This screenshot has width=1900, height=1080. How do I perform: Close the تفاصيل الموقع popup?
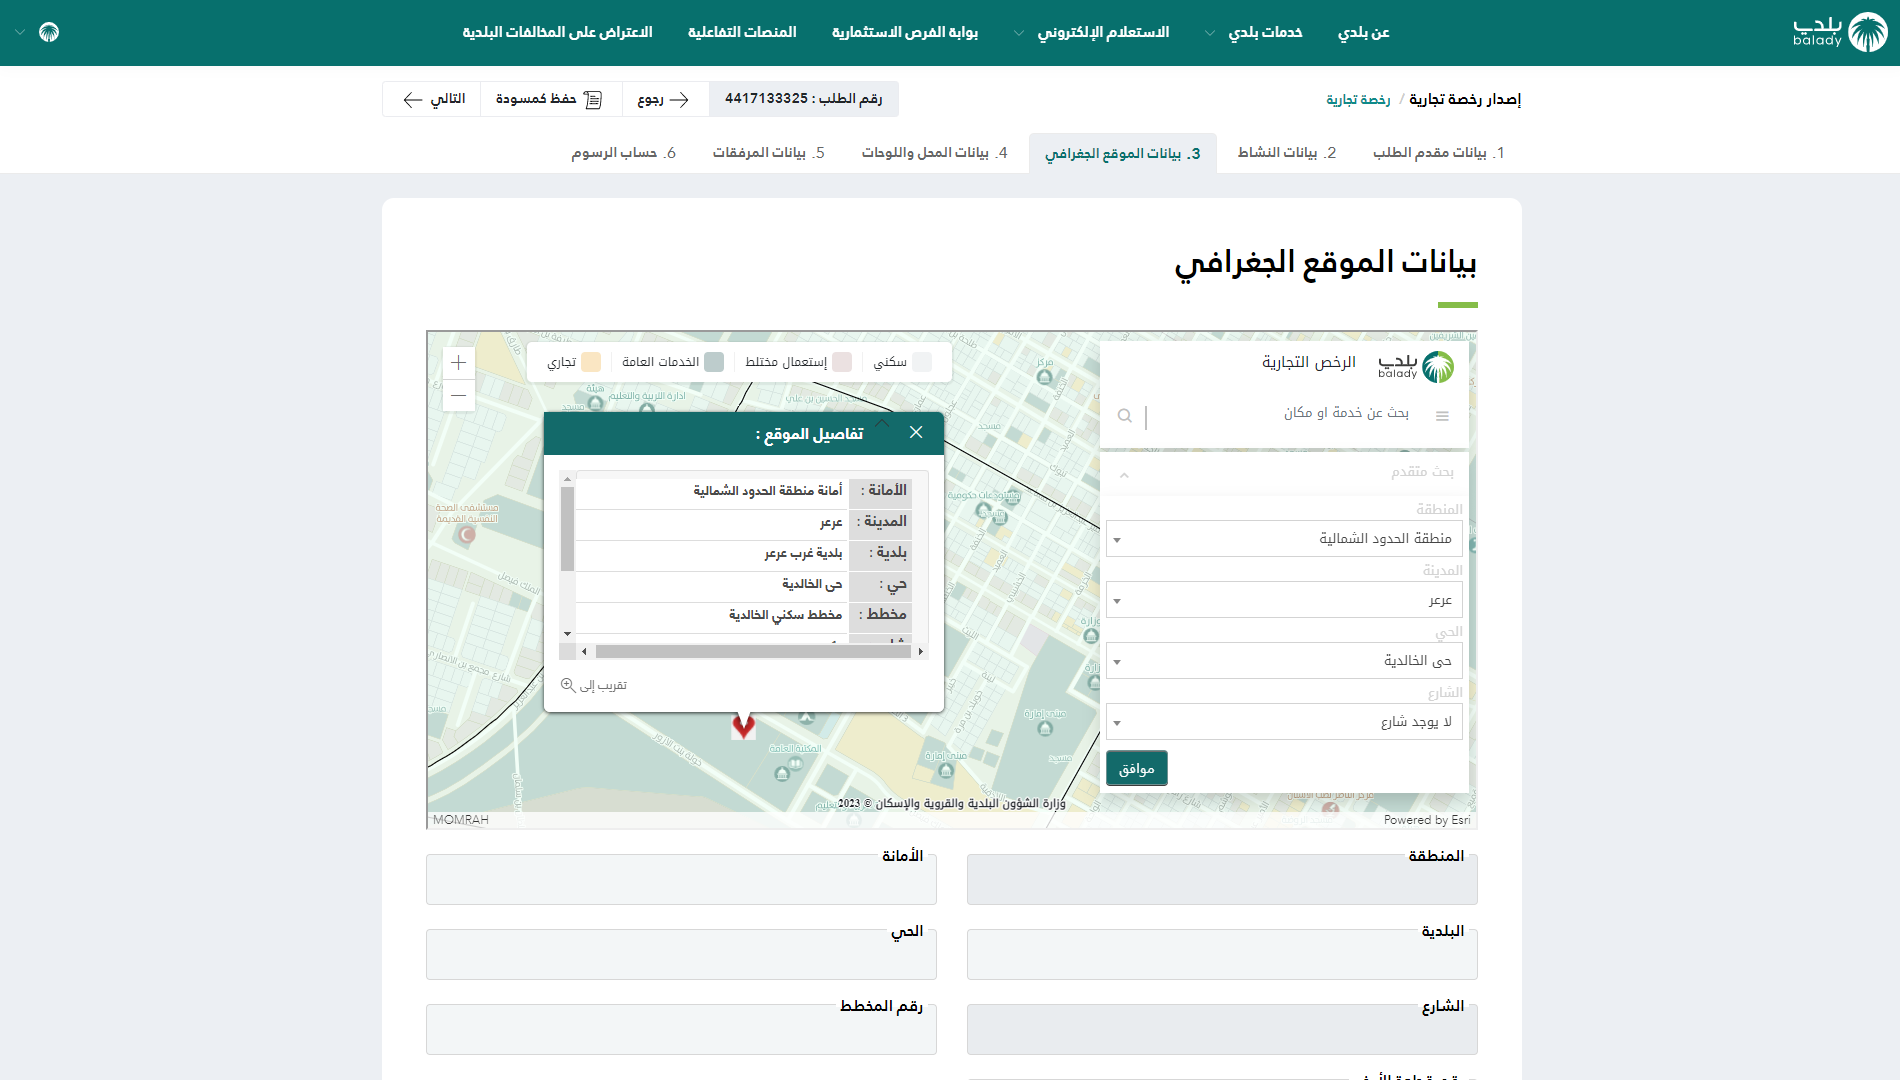coord(916,433)
